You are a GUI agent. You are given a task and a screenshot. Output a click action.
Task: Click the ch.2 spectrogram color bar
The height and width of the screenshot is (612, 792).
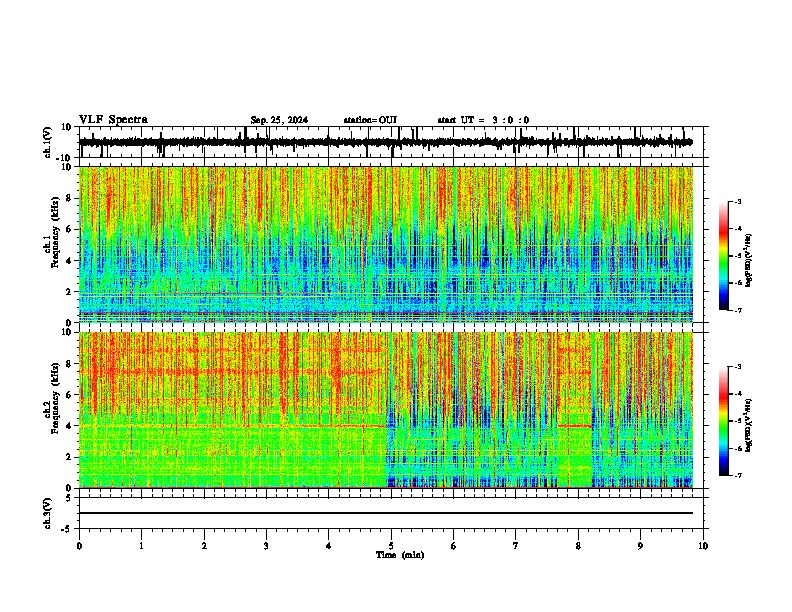724,421
